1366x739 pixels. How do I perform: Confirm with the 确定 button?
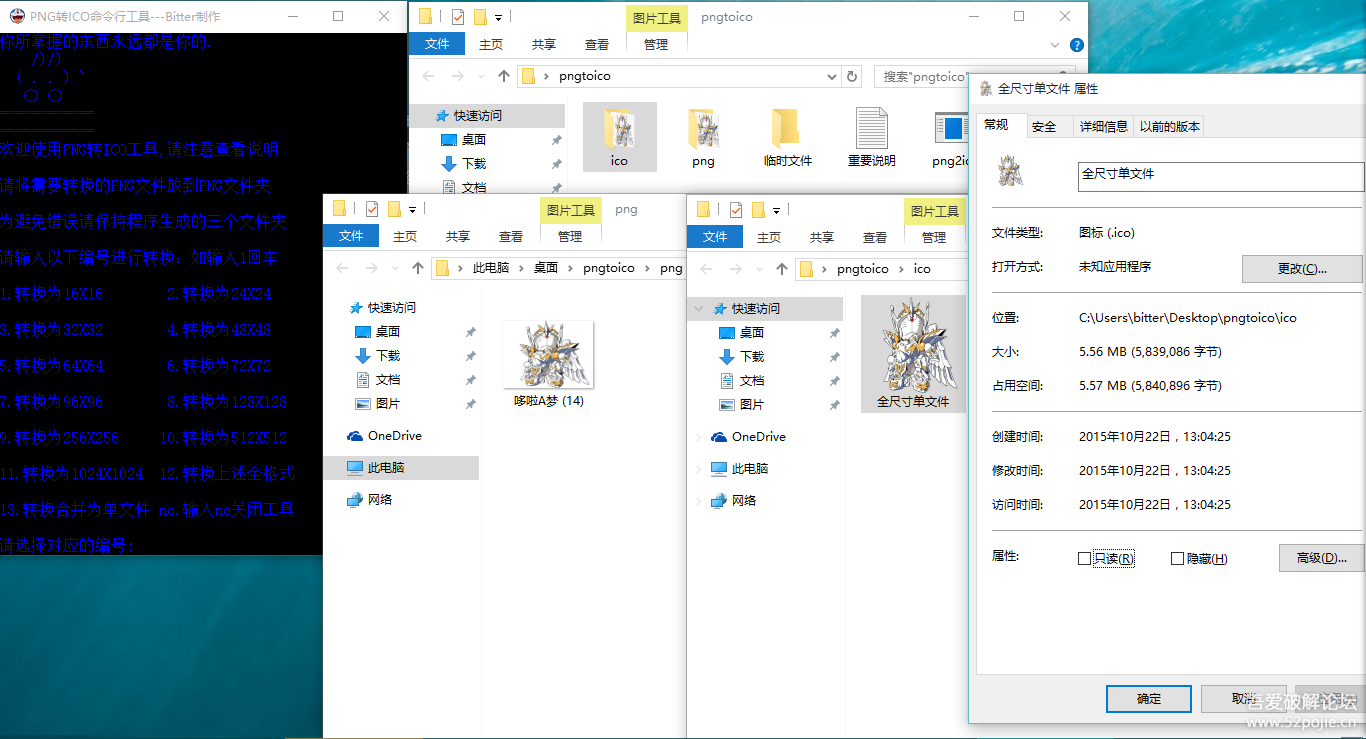click(1149, 699)
